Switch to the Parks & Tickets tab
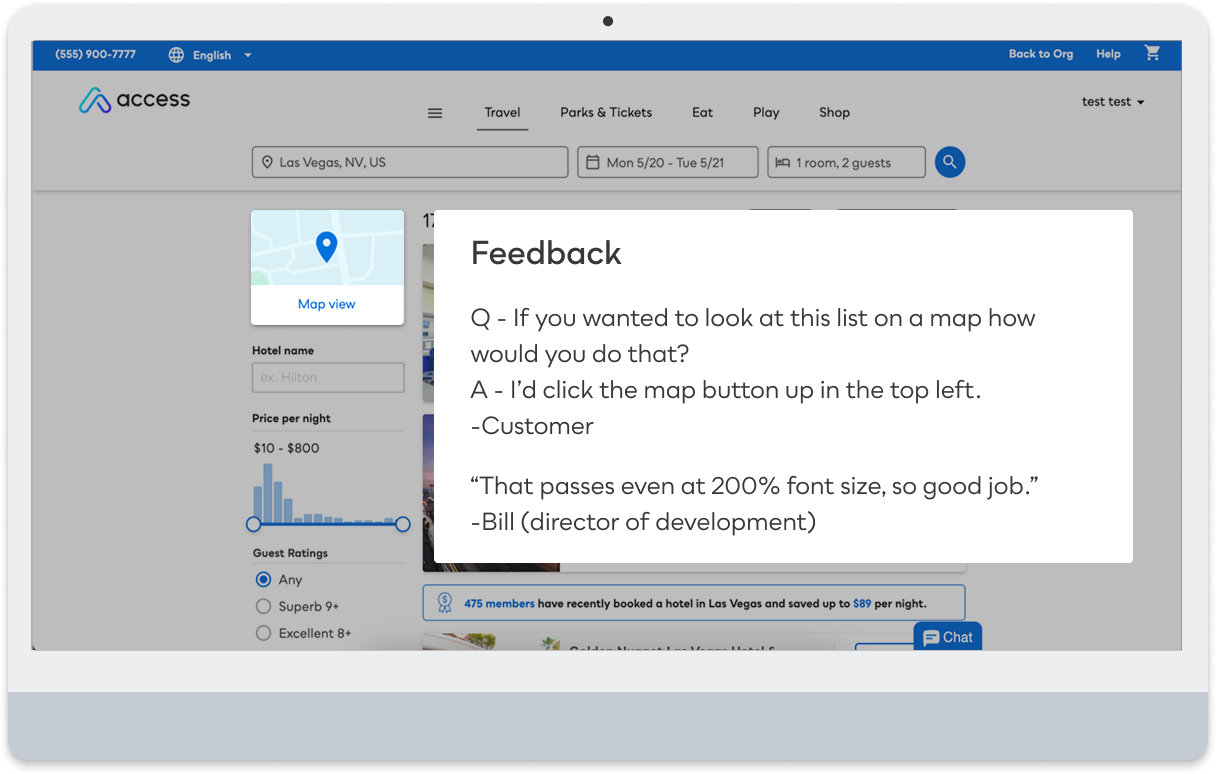 pyautogui.click(x=606, y=112)
